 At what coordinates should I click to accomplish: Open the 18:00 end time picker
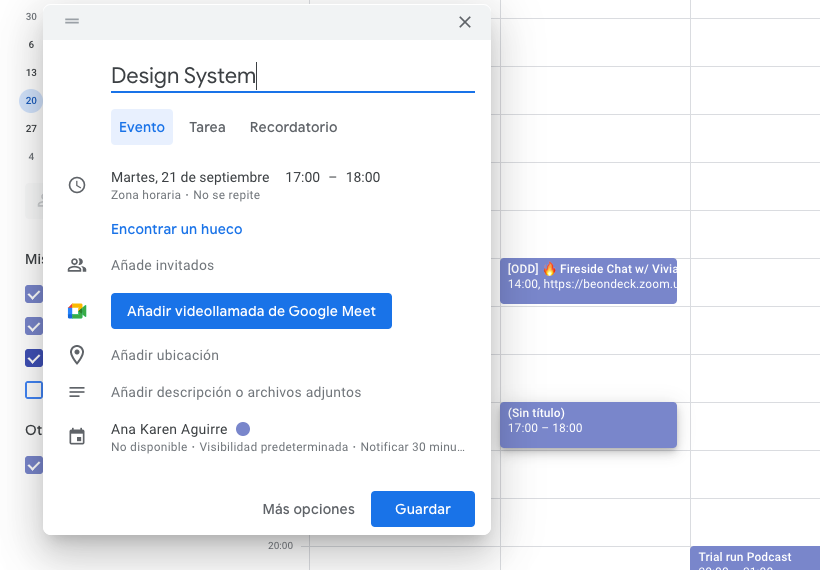click(x=363, y=177)
